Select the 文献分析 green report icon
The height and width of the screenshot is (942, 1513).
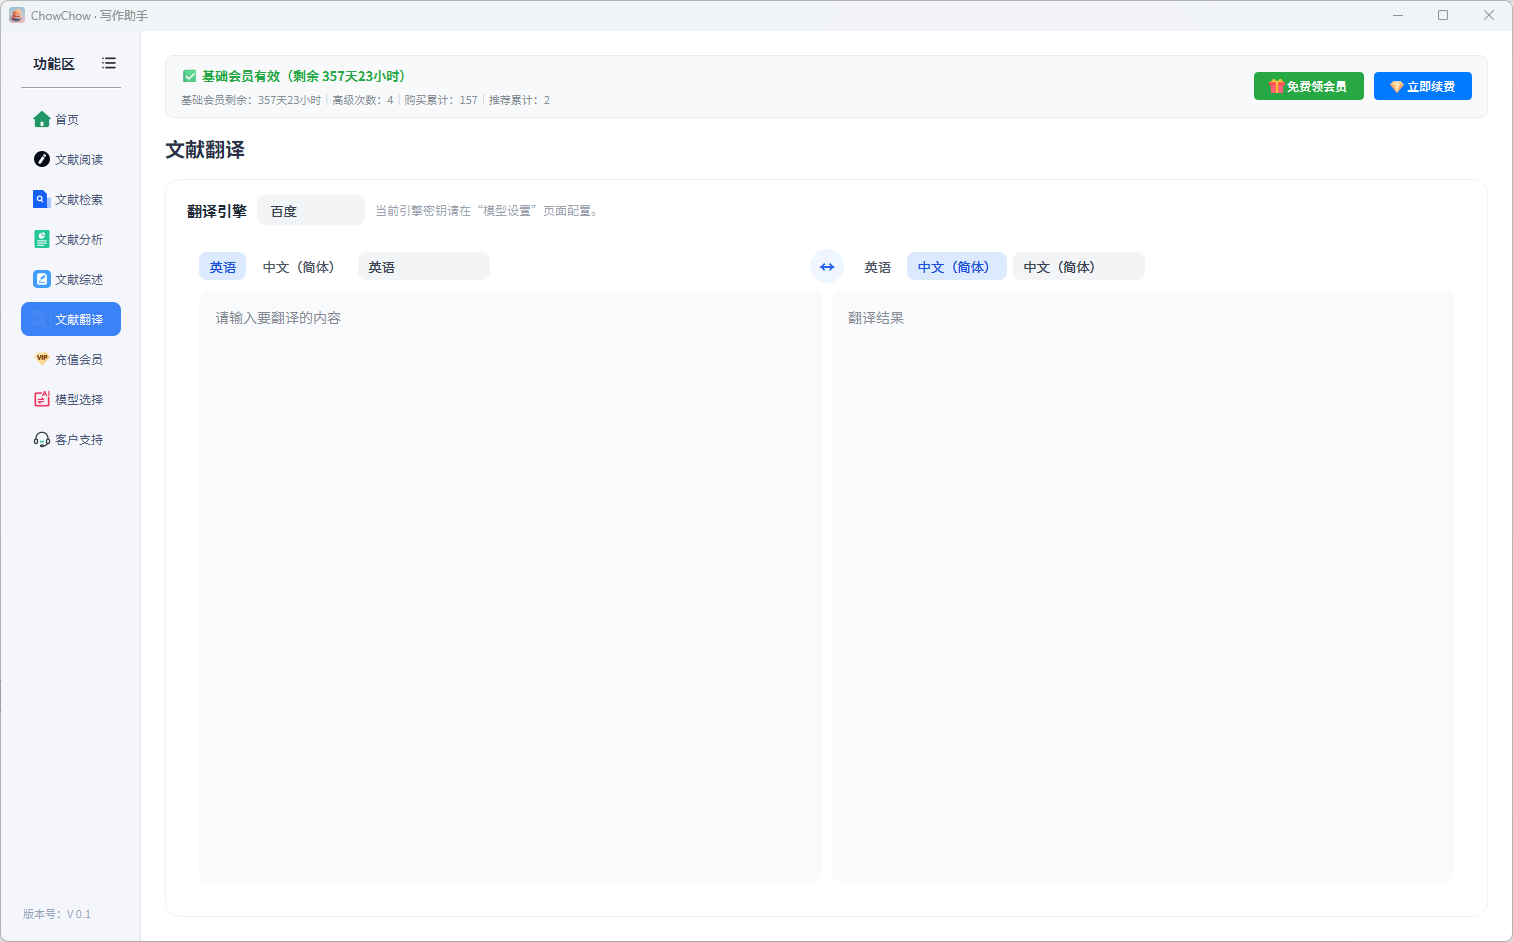pyautogui.click(x=41, y=240)
